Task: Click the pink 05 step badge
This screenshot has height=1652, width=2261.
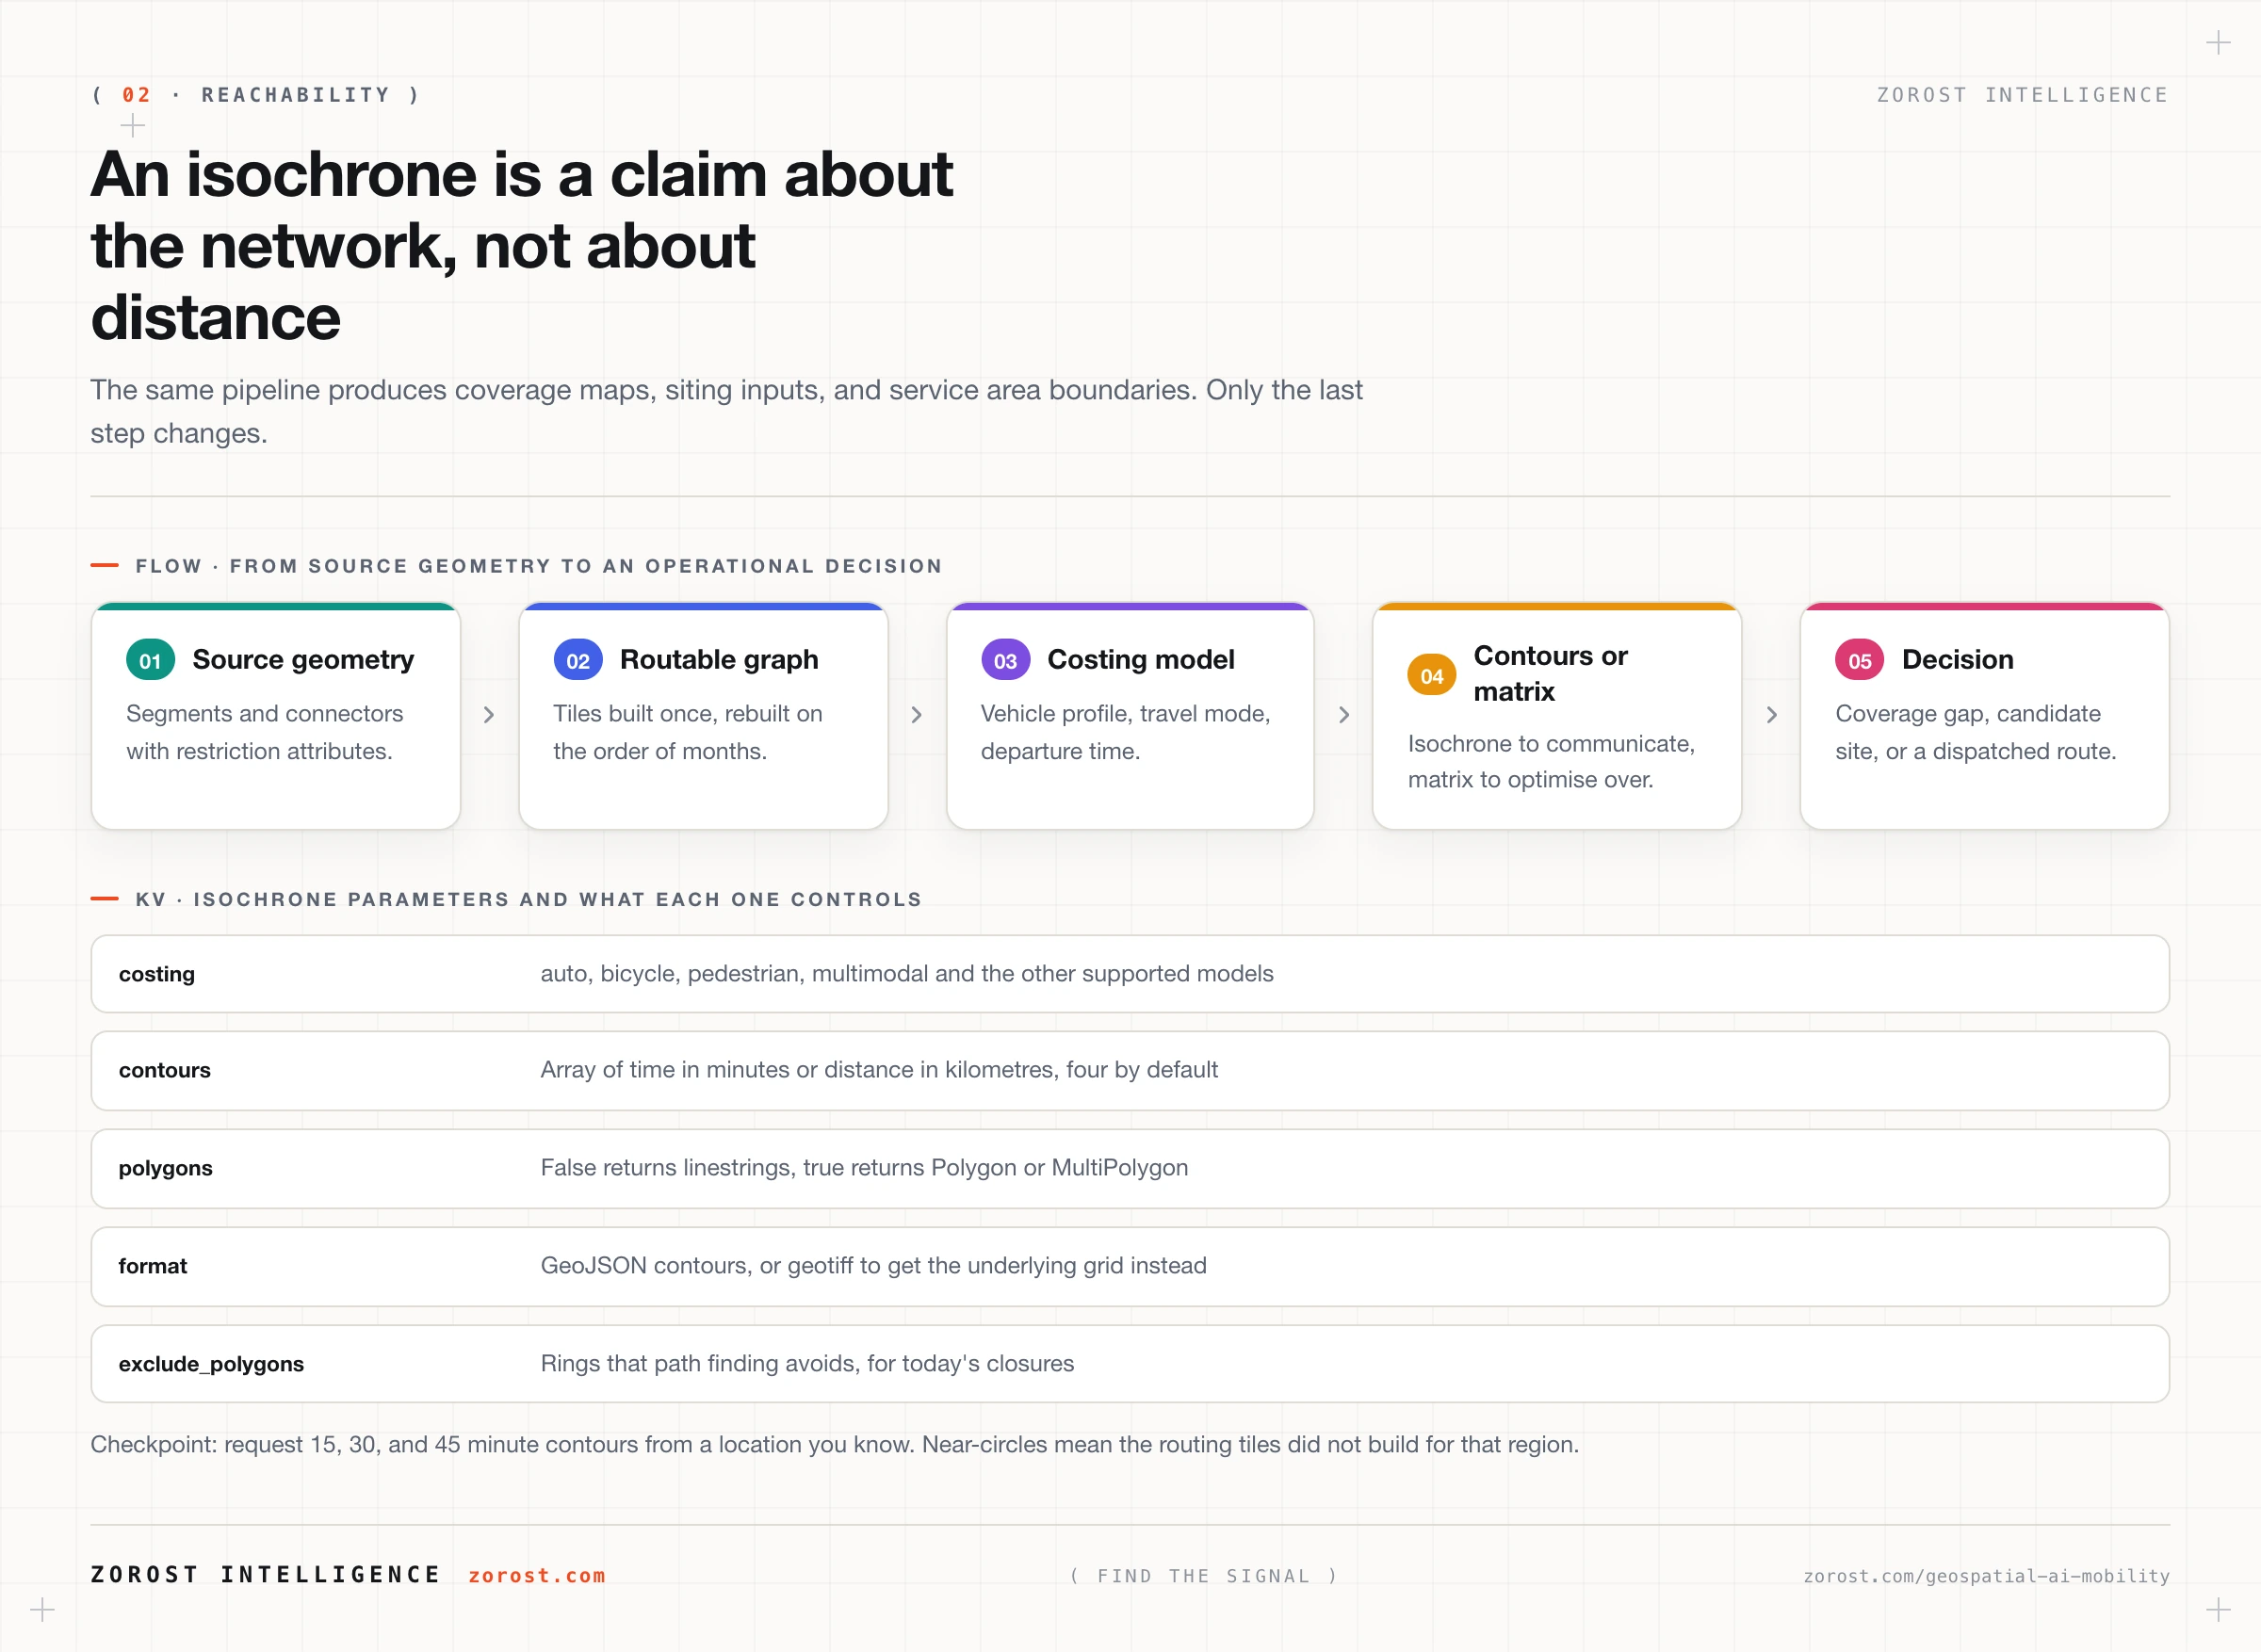Action: click(1859, 660)
